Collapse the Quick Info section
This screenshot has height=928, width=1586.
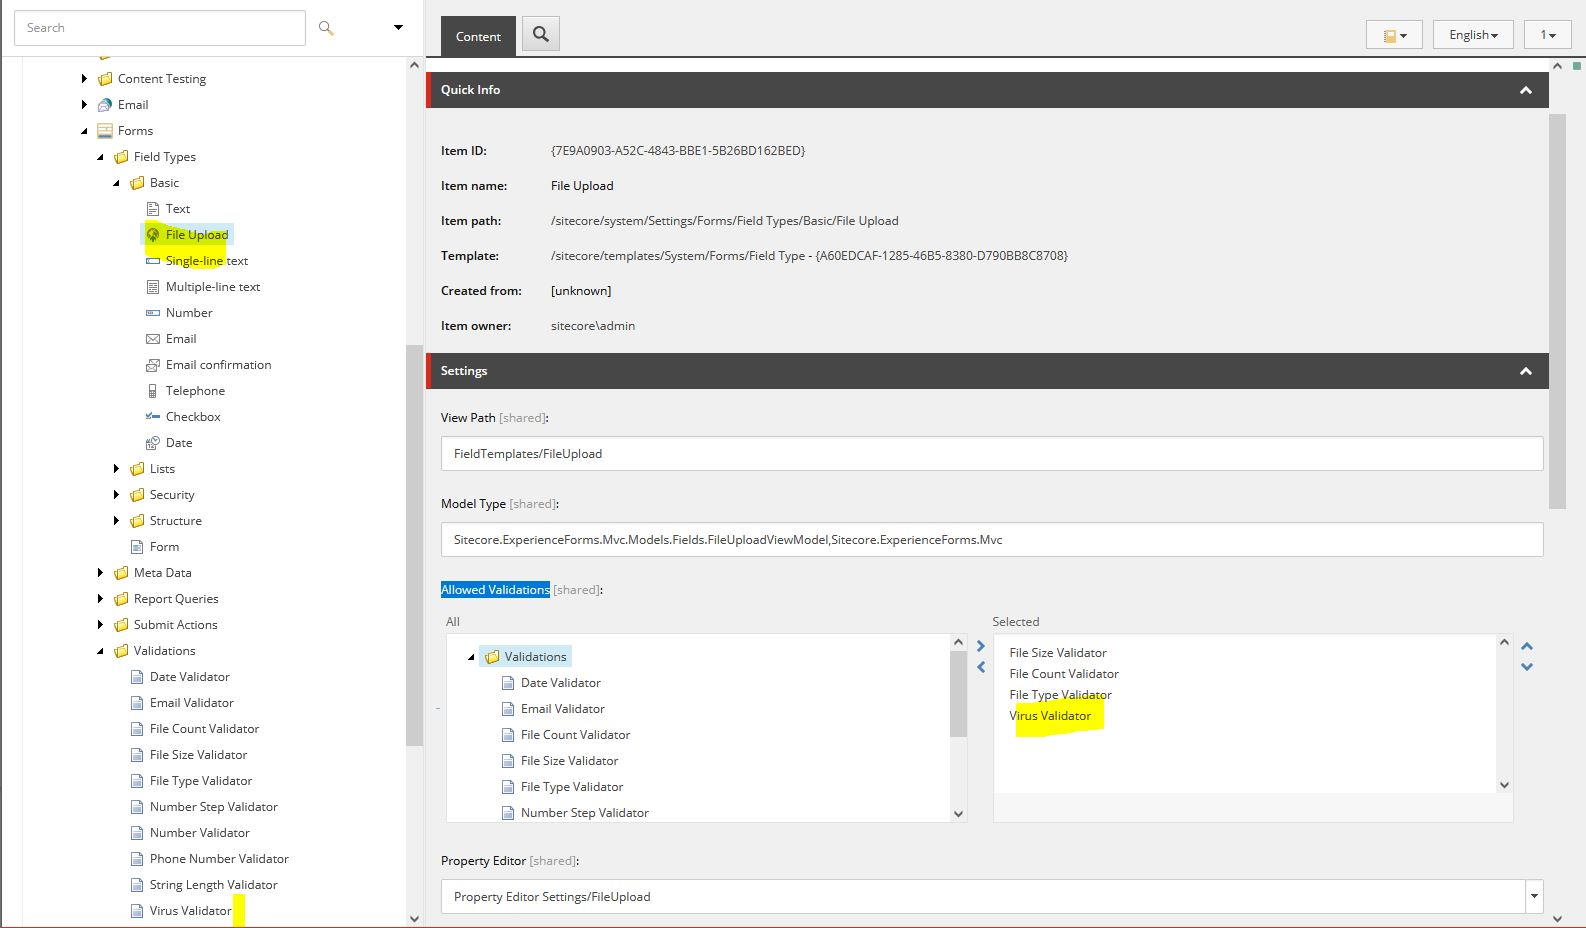(x=1525, y=90)
